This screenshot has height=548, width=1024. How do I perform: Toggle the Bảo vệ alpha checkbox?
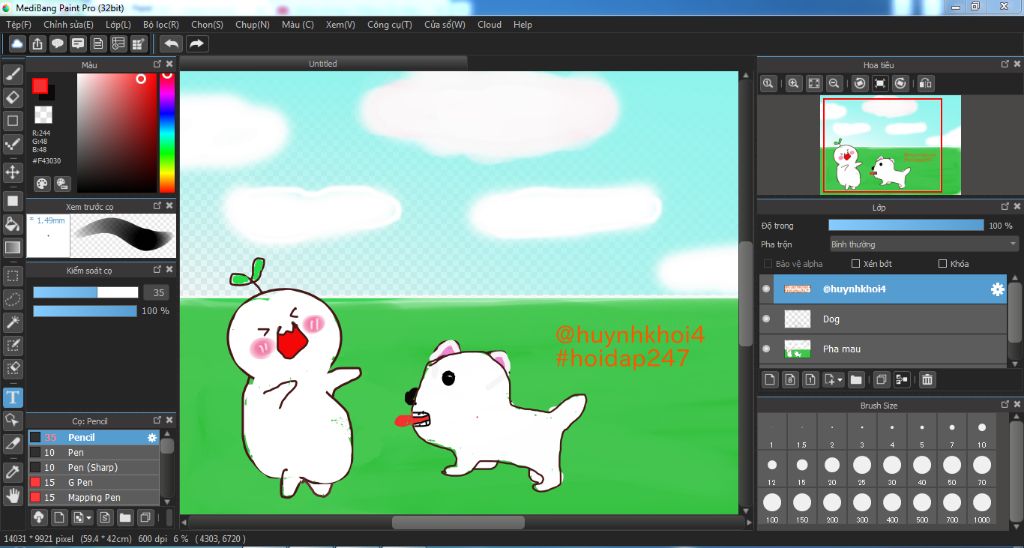768,264
